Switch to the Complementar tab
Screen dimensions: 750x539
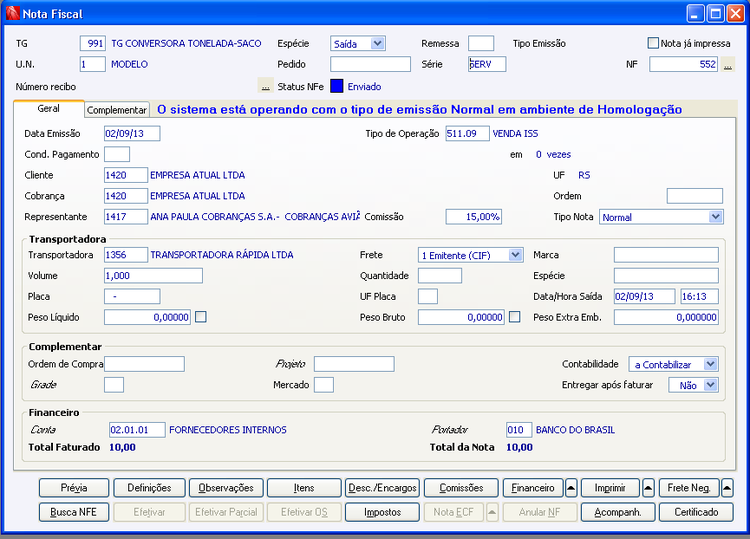pos(117,109)
